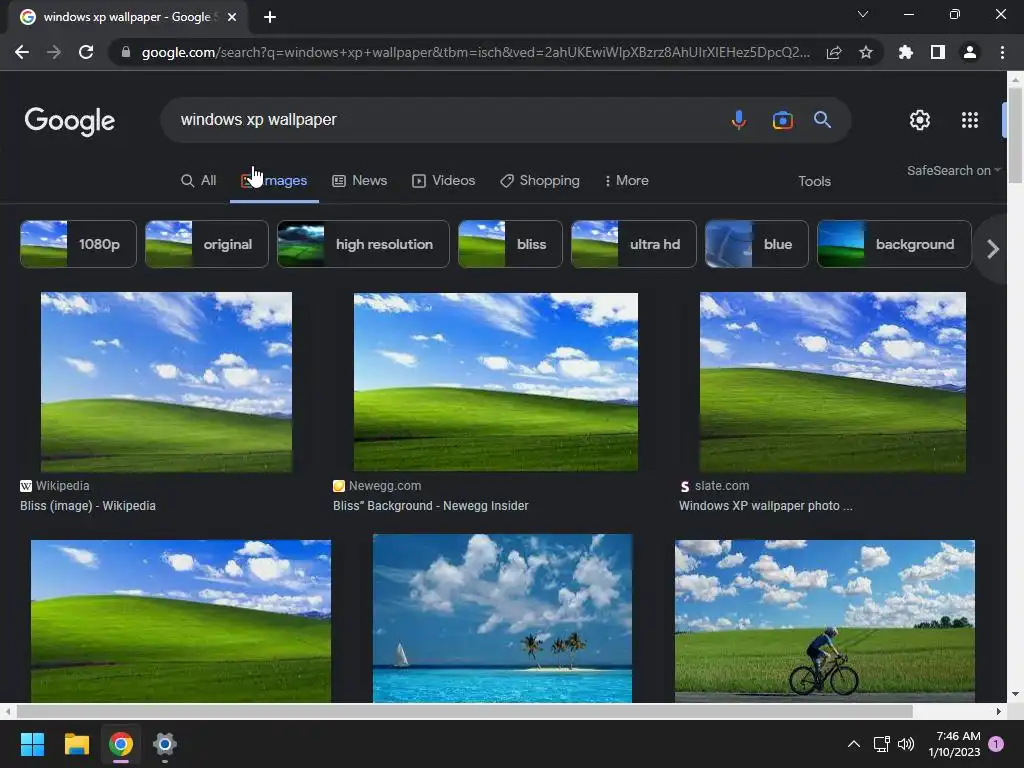
Task: Switch to the All results tab
Action: pos(198,181)
